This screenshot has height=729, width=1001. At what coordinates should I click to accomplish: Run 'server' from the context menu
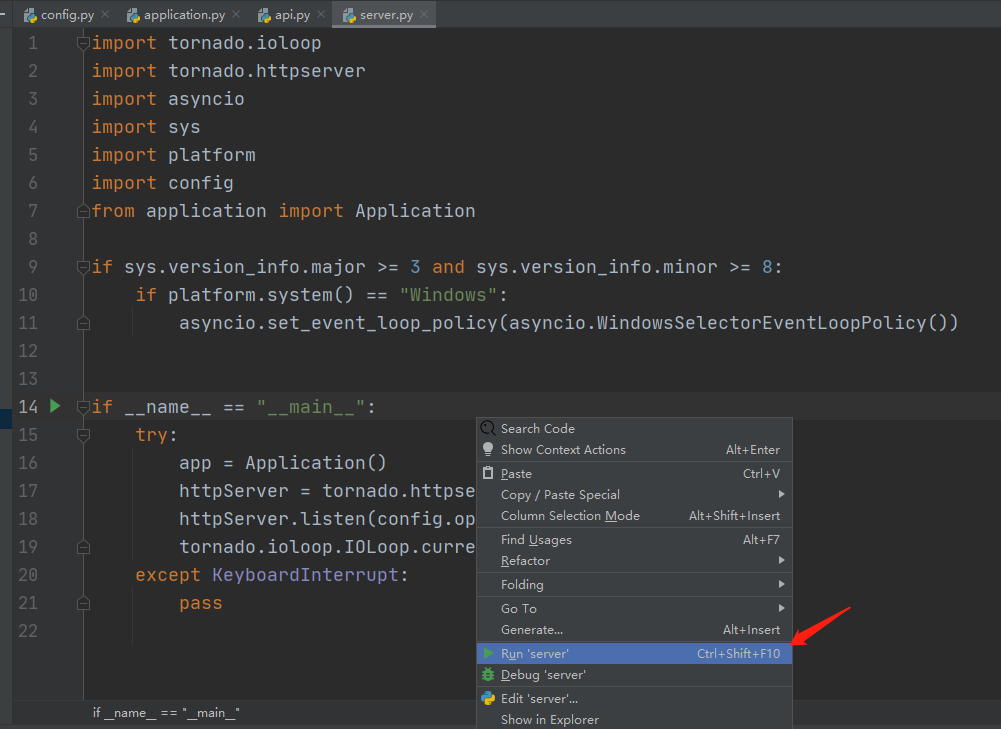(x=634, y=653)
